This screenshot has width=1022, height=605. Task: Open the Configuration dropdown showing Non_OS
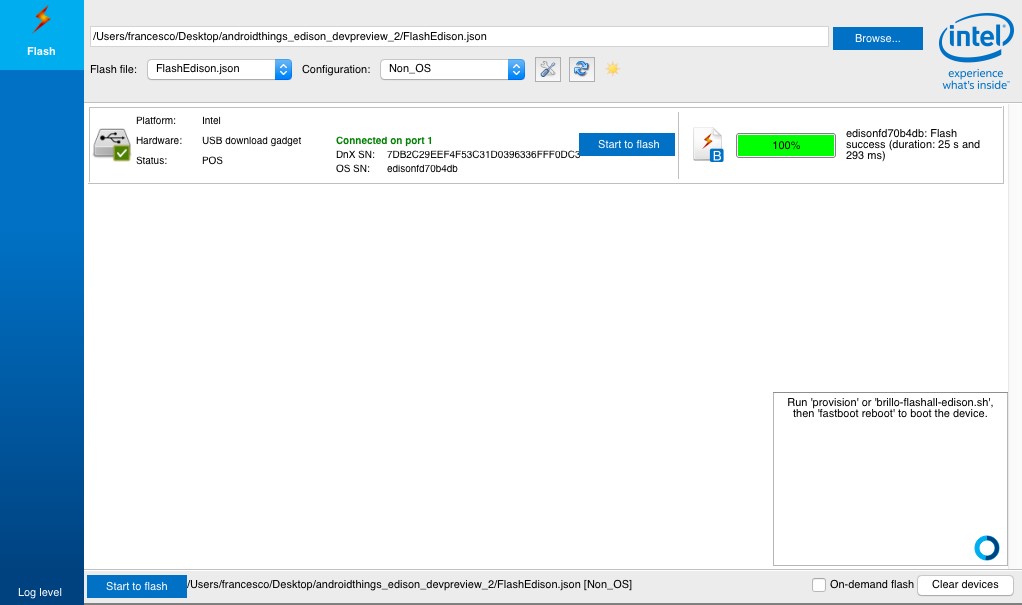click(x=452, y=69)
